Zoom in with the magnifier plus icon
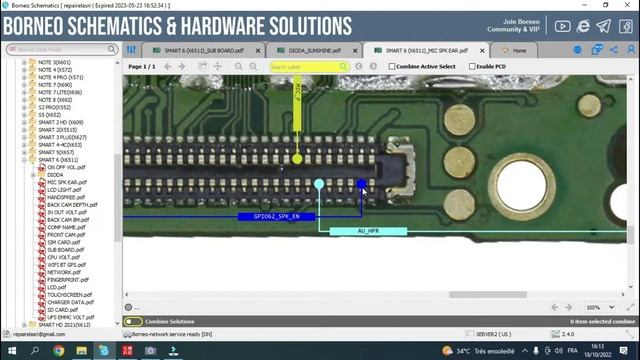640x360 pixels. [x=253, y=66]
